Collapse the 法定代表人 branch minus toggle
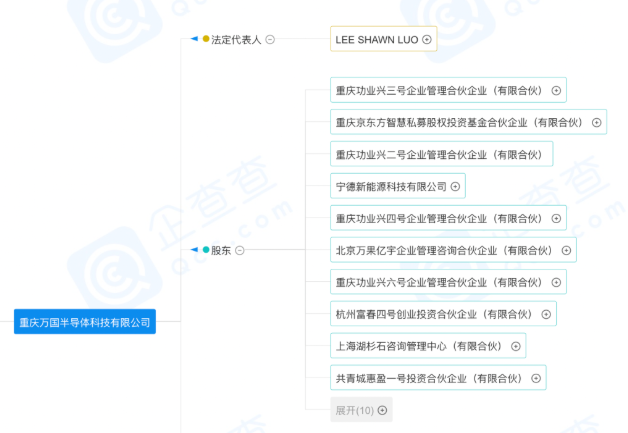Image resolution: width=628 pixels, height=433 pixels. coord(270,39)
